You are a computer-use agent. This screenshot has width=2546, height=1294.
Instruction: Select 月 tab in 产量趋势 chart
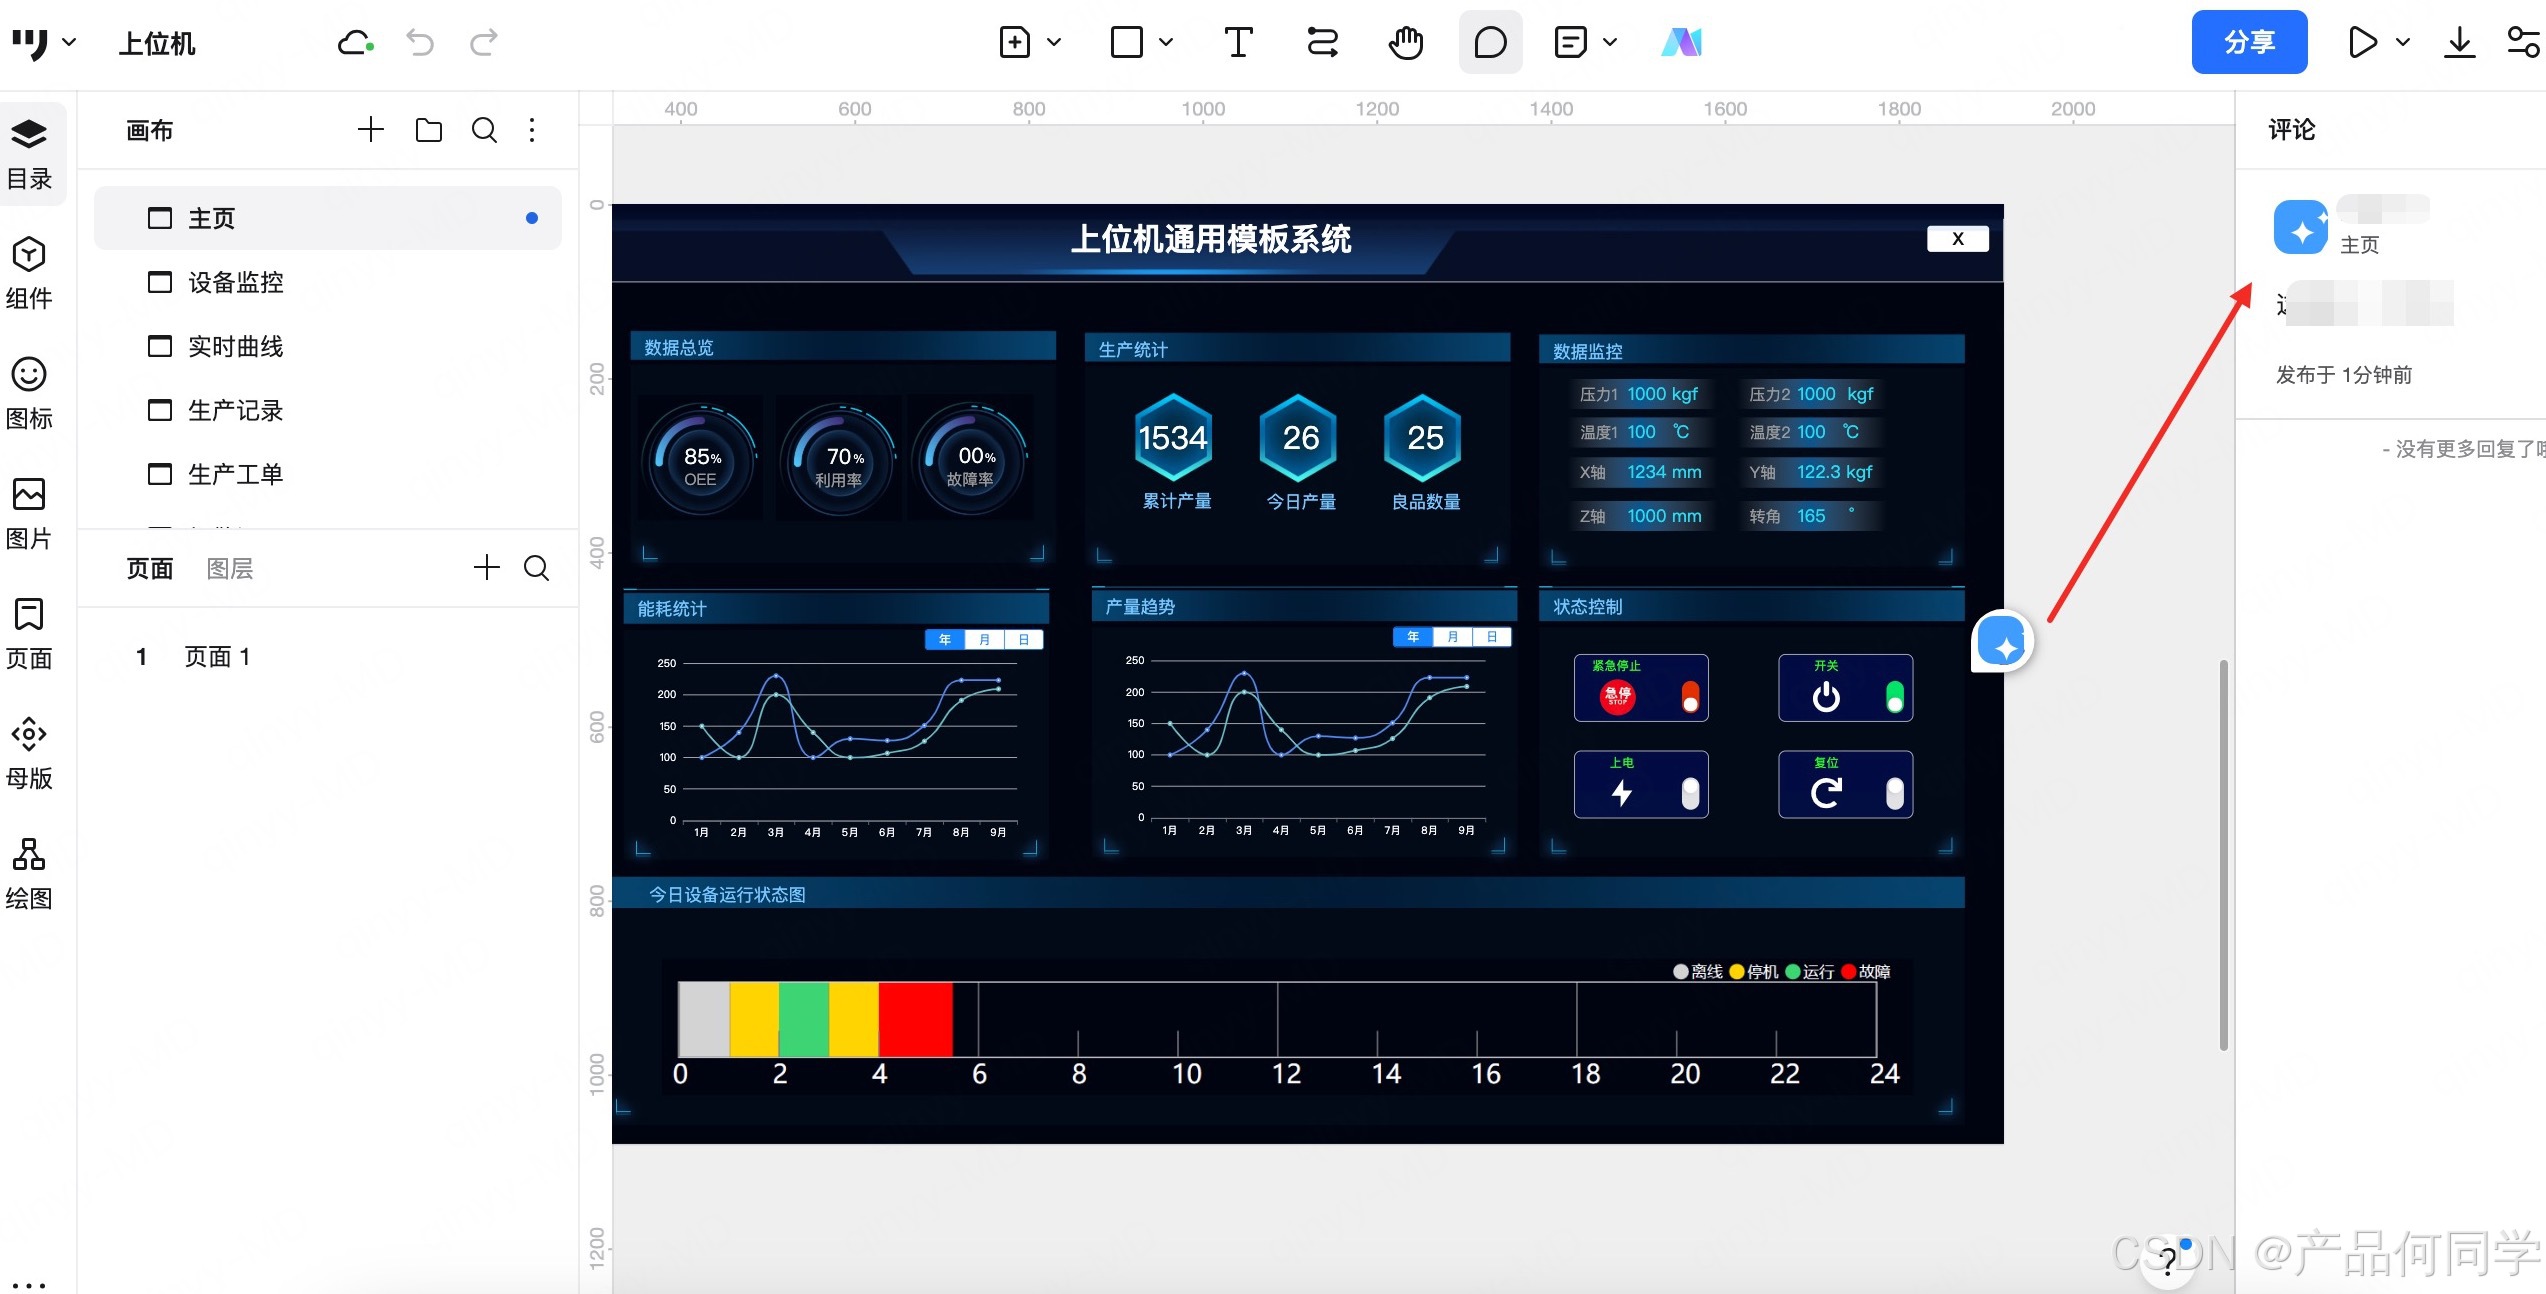pos(1452,637)
